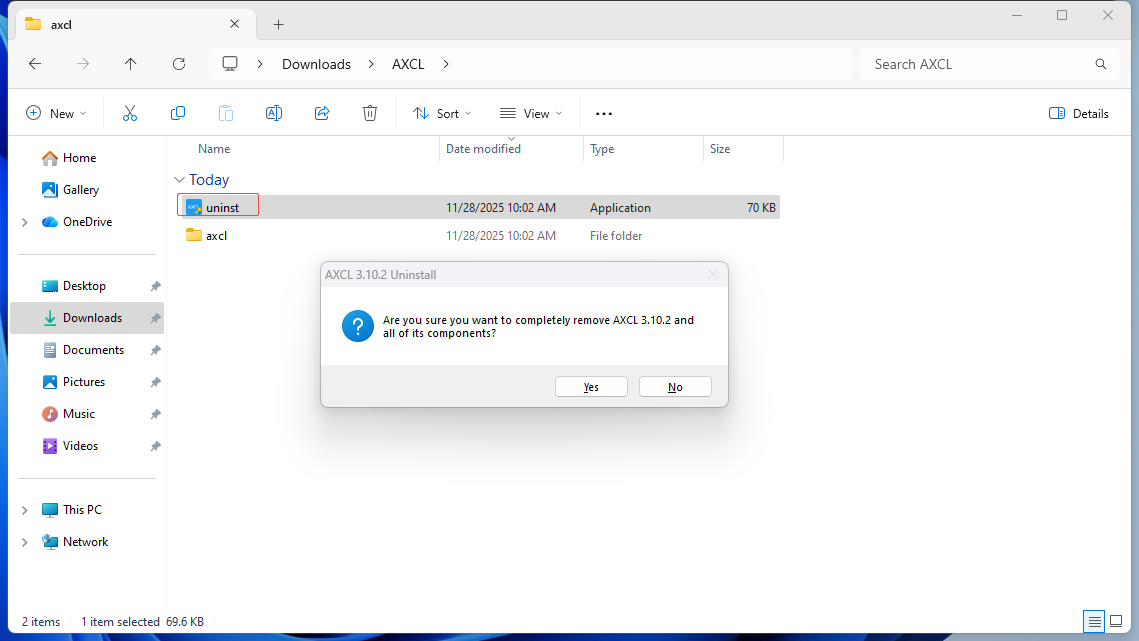Click the Search AXCL input field
Screen dimensions: 1139x641
978,64
